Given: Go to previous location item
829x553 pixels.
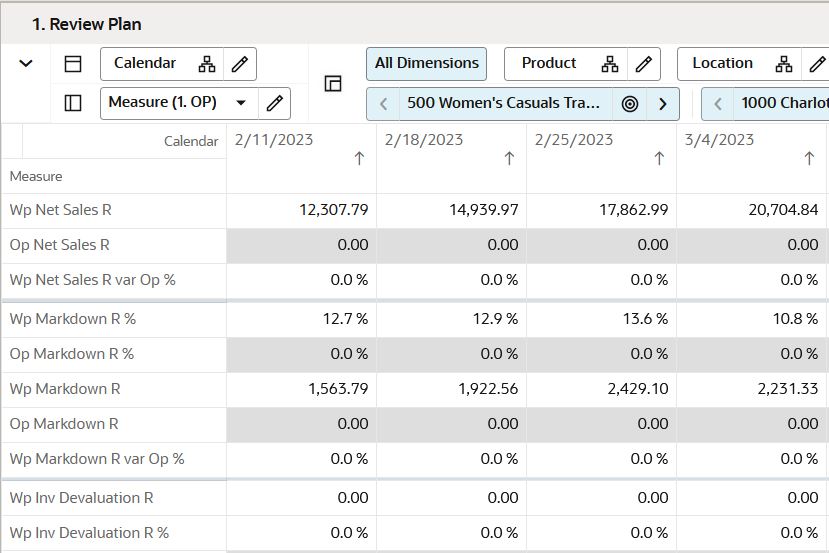Looking at the screenshot, I should click(718, 104).
